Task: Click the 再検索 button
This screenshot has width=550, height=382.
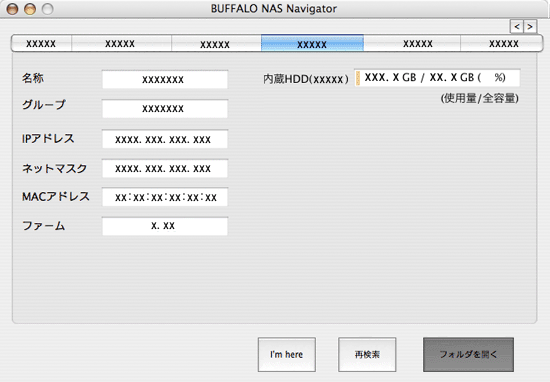Action: (367, 355)
